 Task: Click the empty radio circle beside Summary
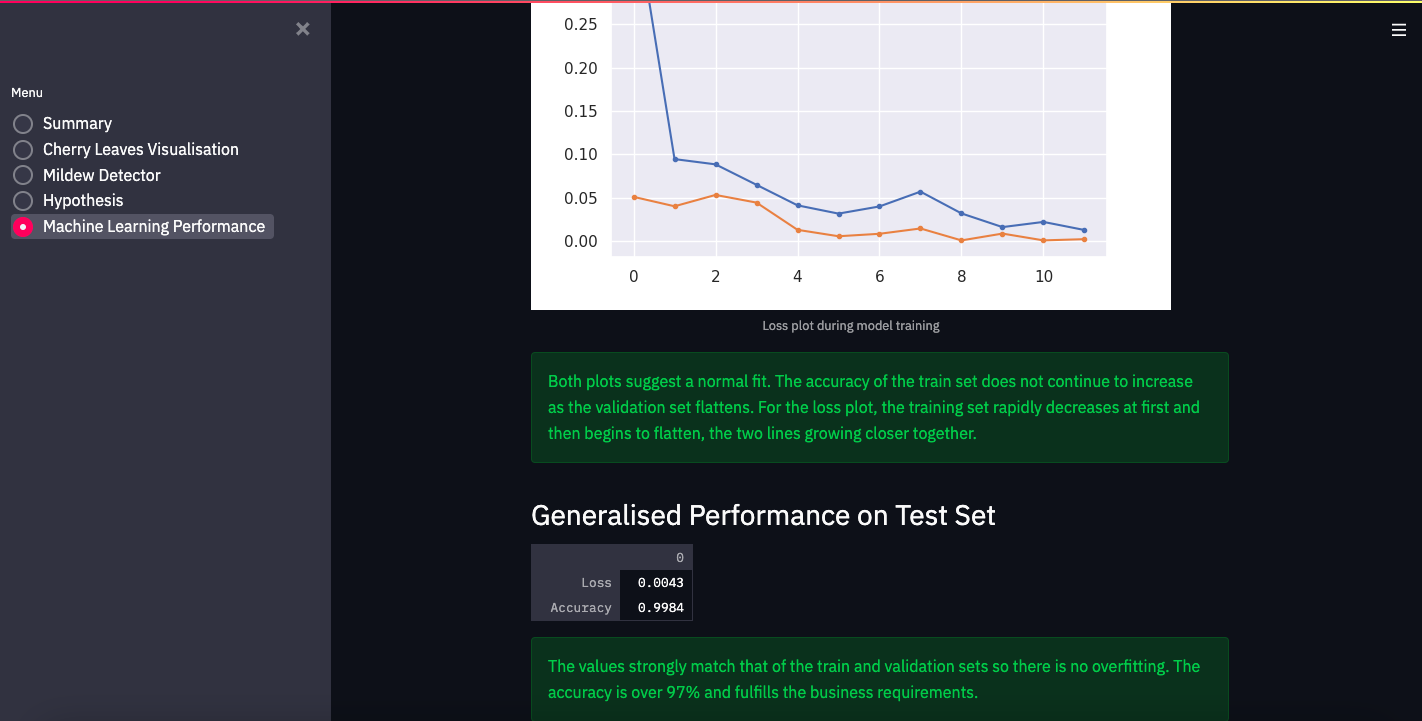coord(23,123)
